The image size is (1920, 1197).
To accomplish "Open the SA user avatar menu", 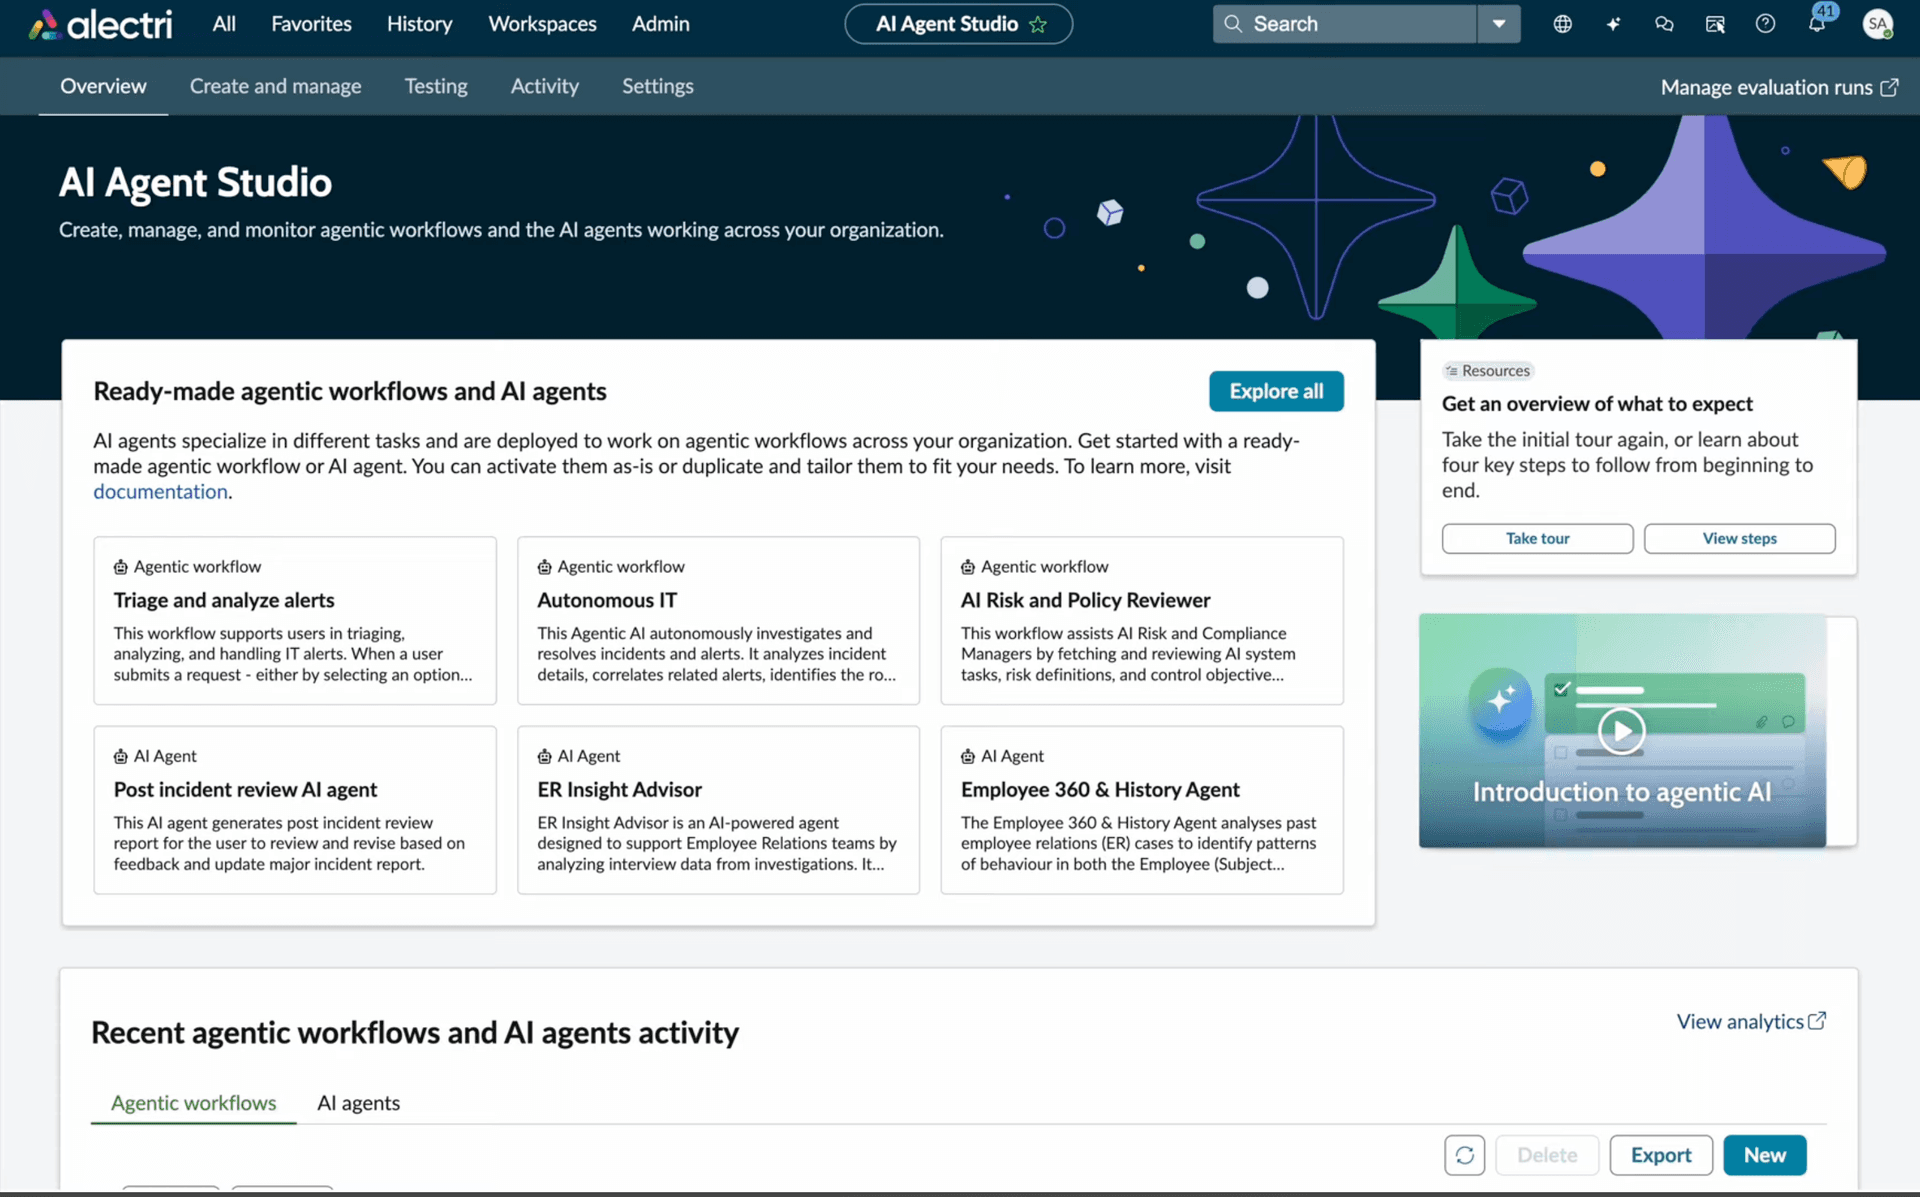I will (x=1878, y=23).
